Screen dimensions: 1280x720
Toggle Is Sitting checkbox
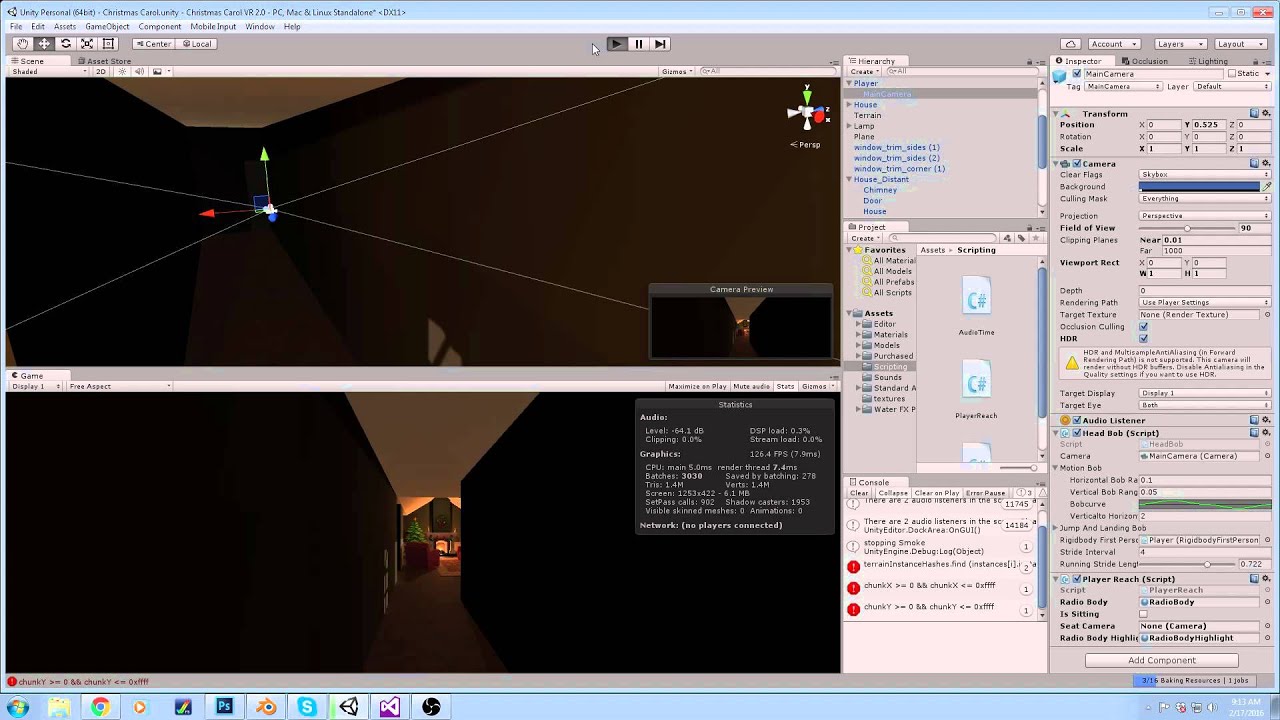(x=1144, y=614)
